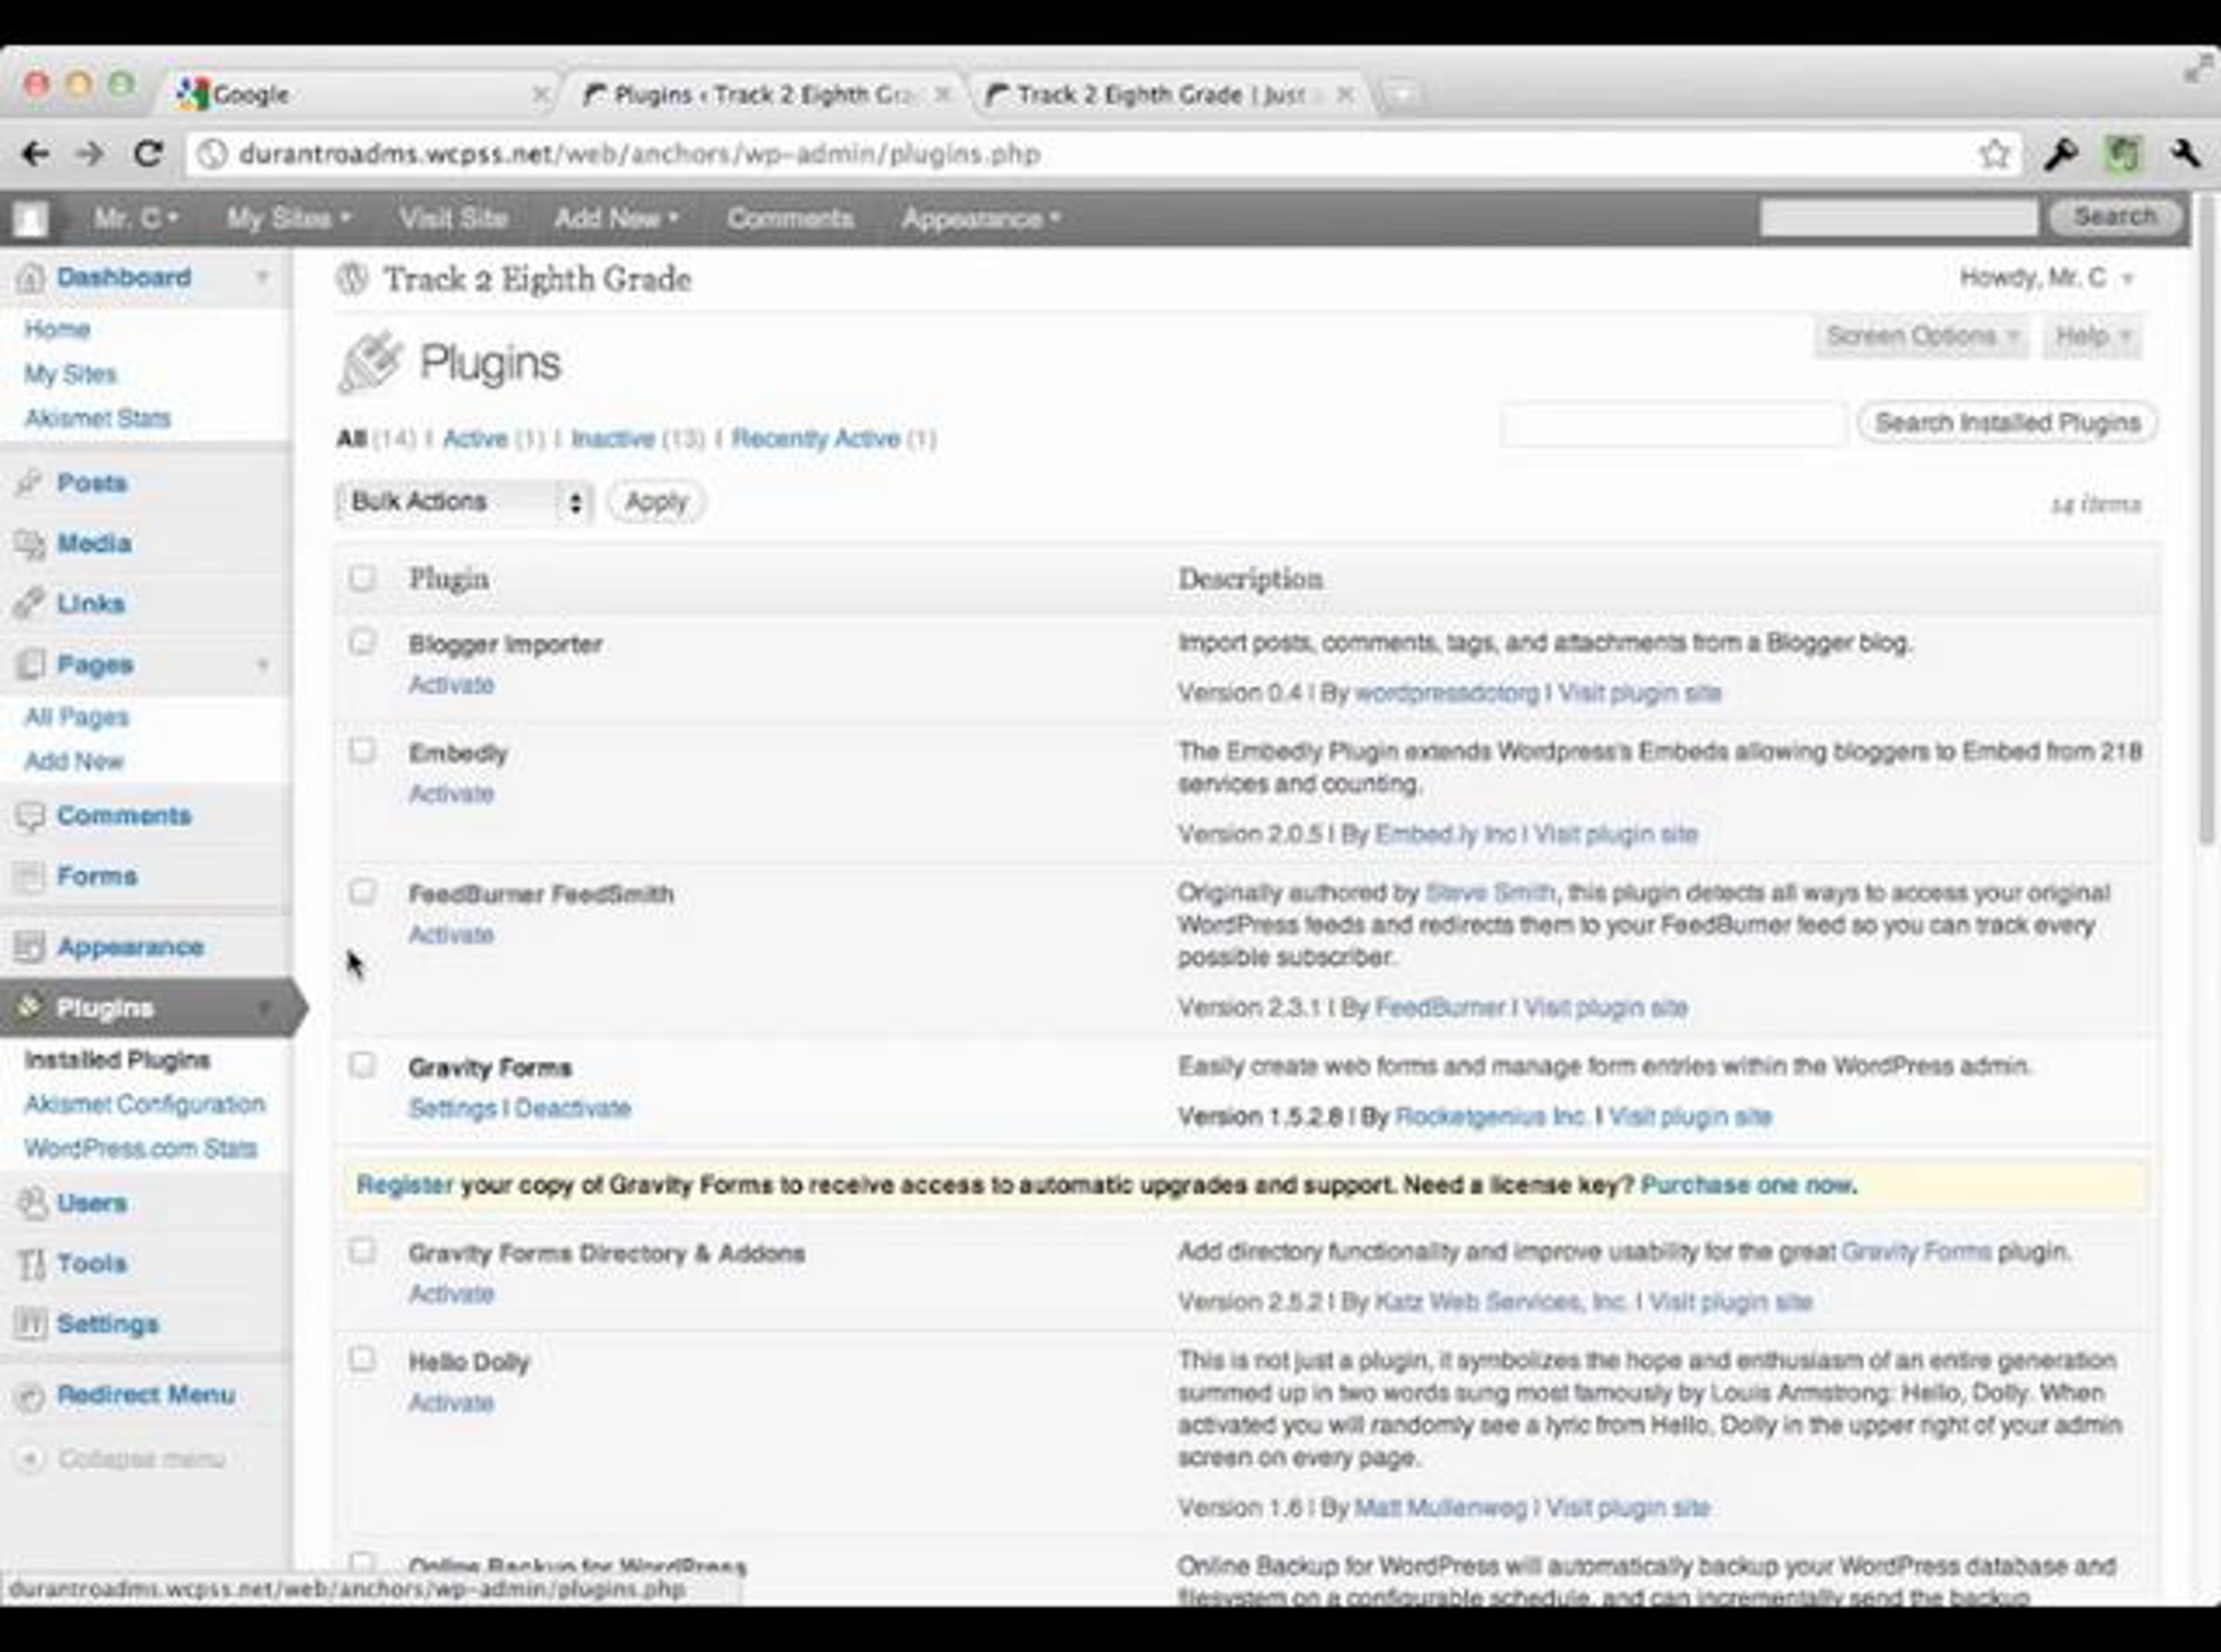Click the WordPress logo beside site title
This screenshot has width=2221, height=1652.
coord(352,278)
